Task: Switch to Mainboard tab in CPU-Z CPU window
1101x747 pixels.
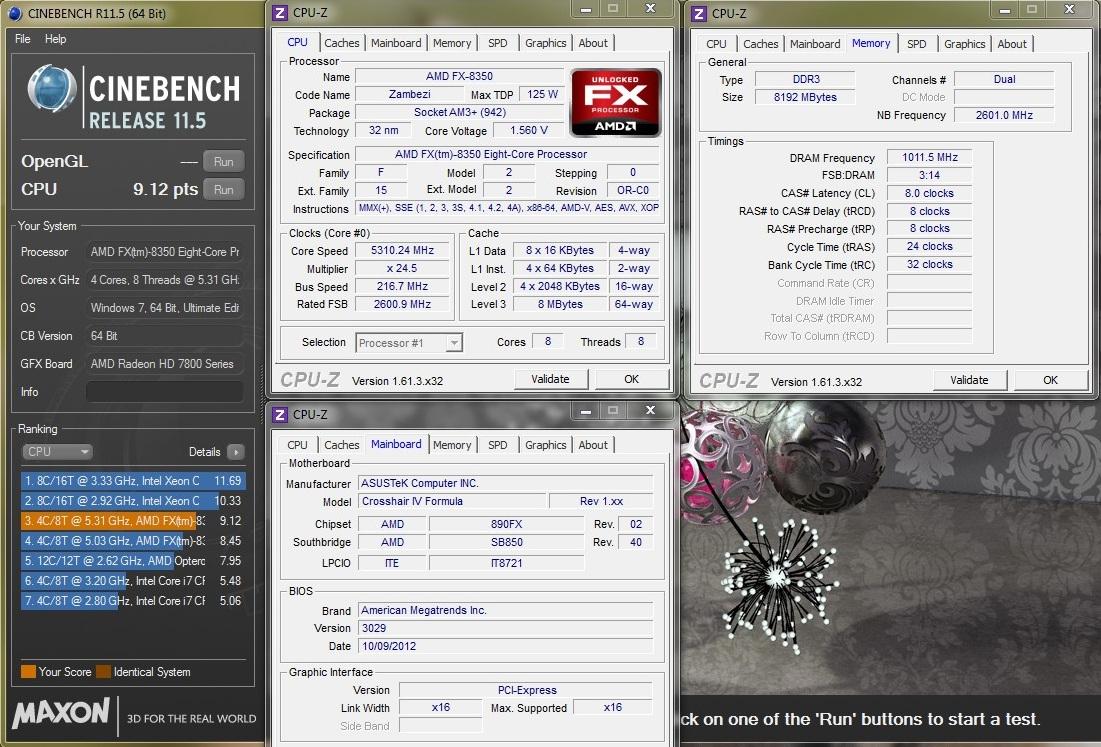Action: click(396, 43)
